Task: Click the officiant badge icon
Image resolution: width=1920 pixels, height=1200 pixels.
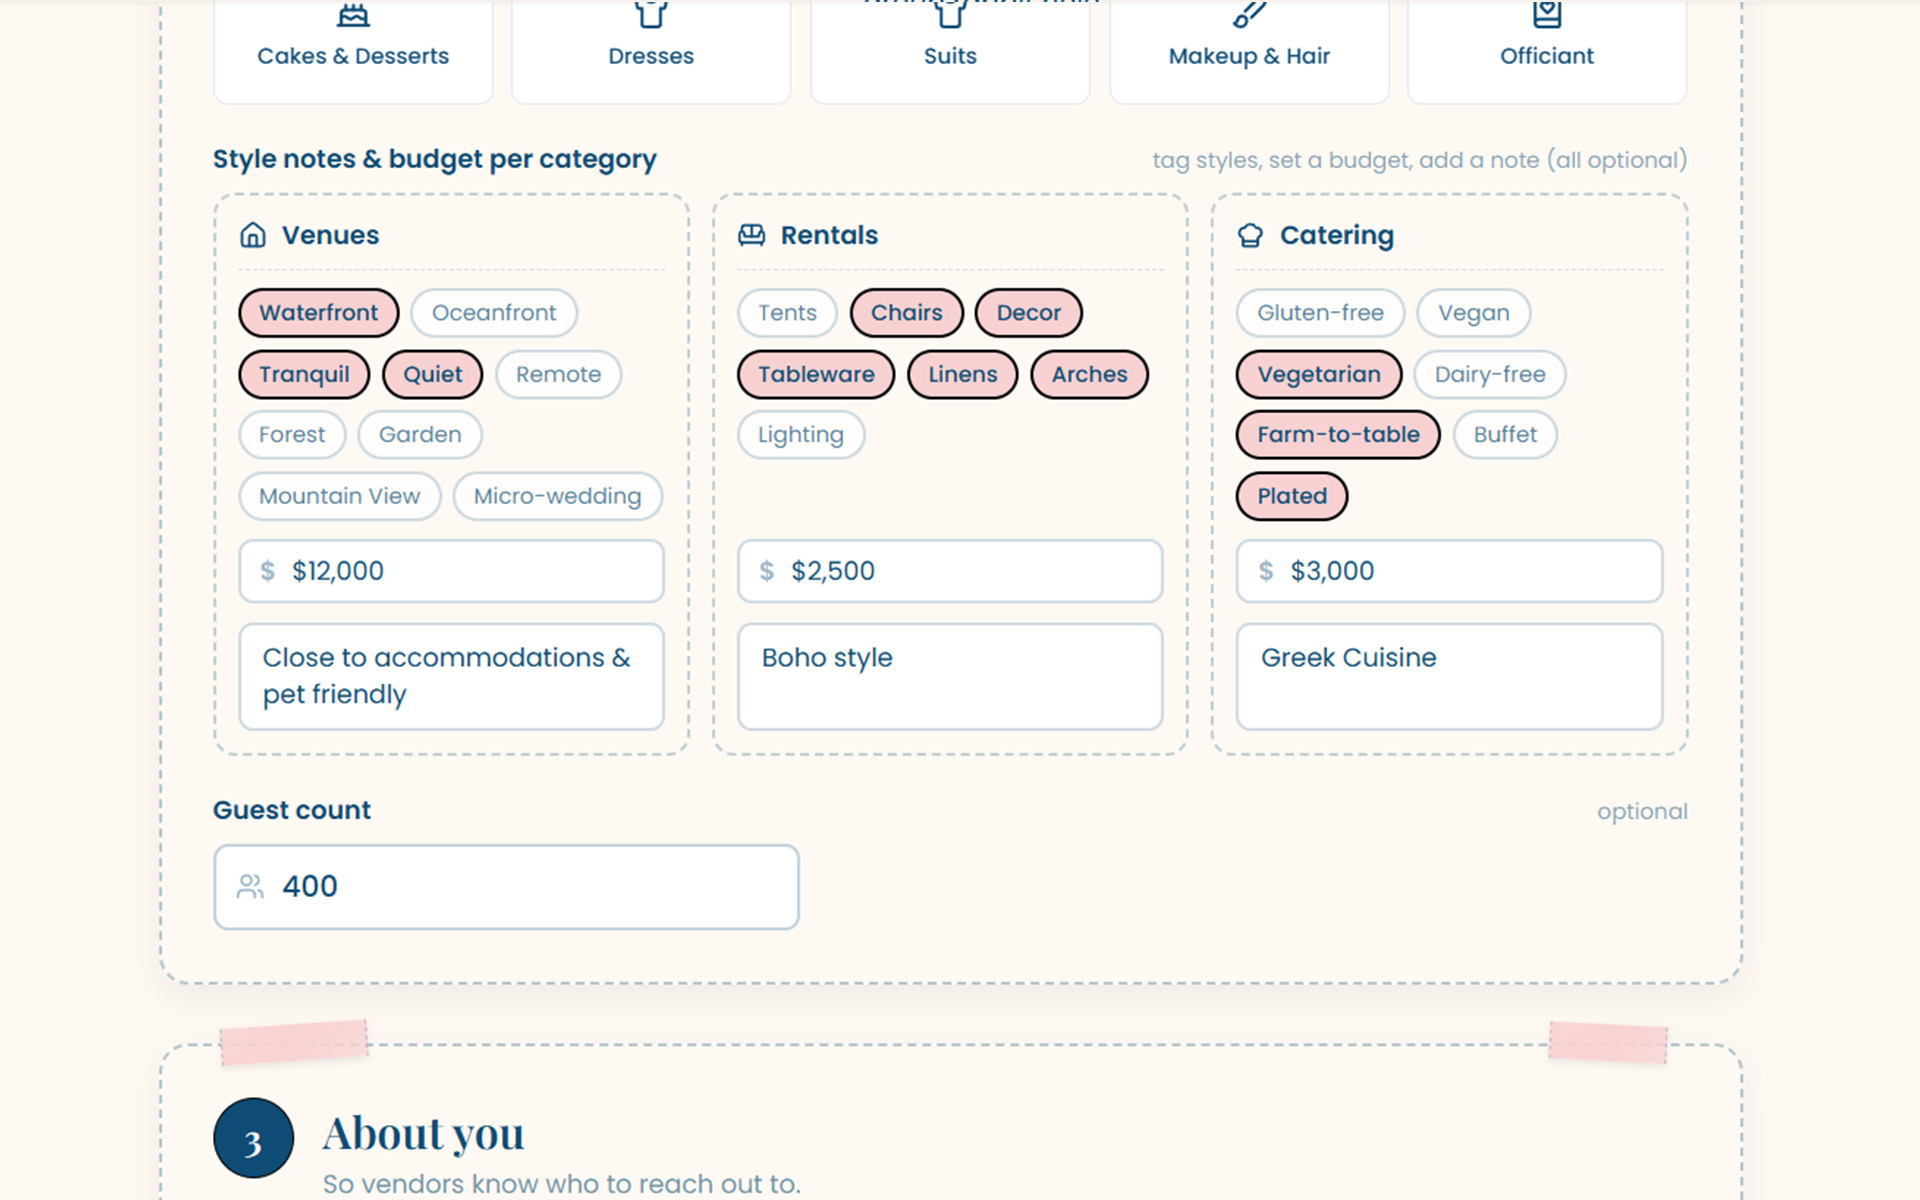Action: point(1547,14)
